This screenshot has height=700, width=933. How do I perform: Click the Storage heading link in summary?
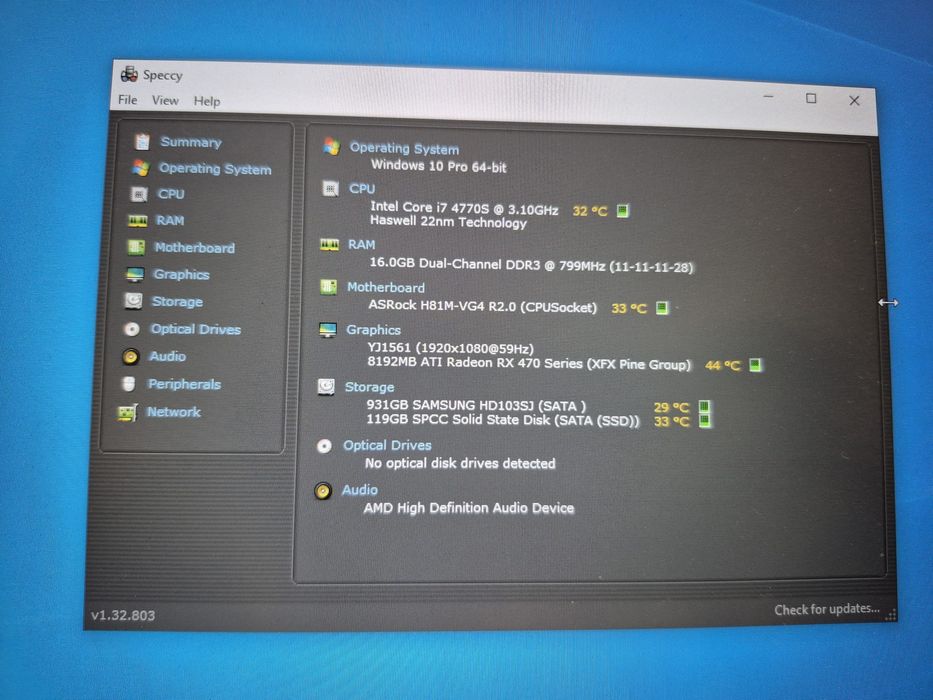click(369, 387)
